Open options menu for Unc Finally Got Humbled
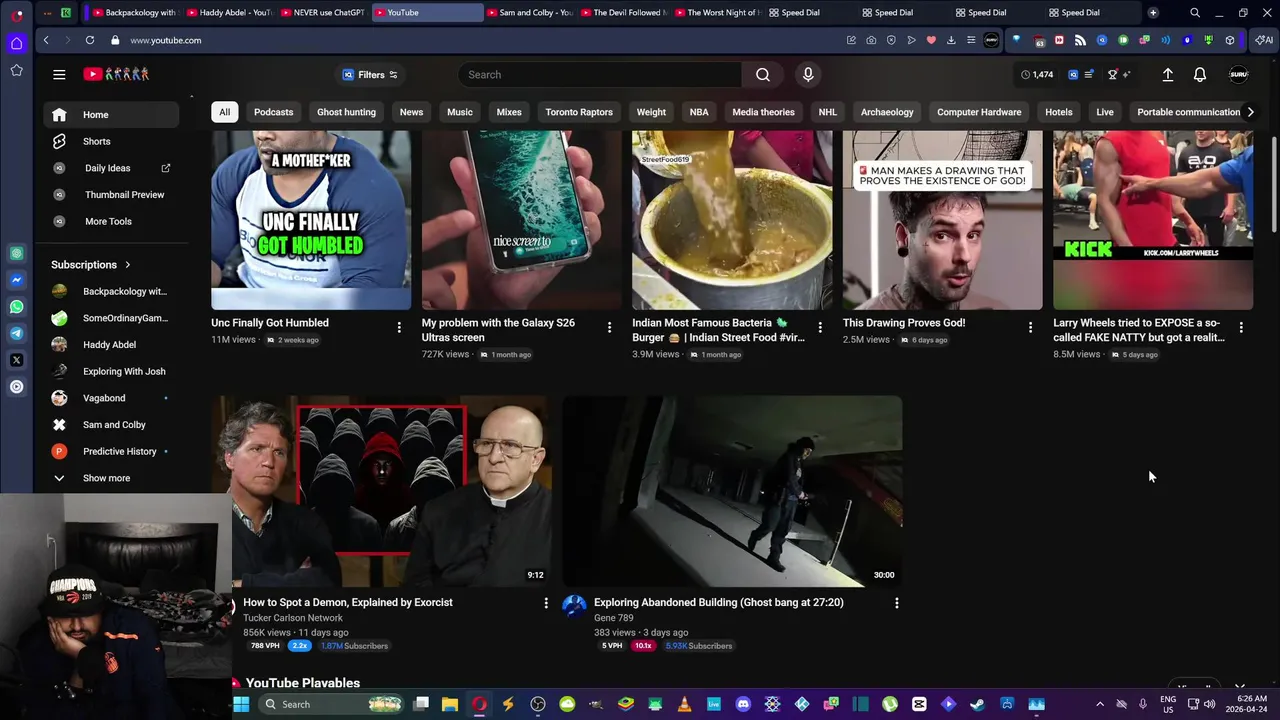 click(x=399, y=327)
